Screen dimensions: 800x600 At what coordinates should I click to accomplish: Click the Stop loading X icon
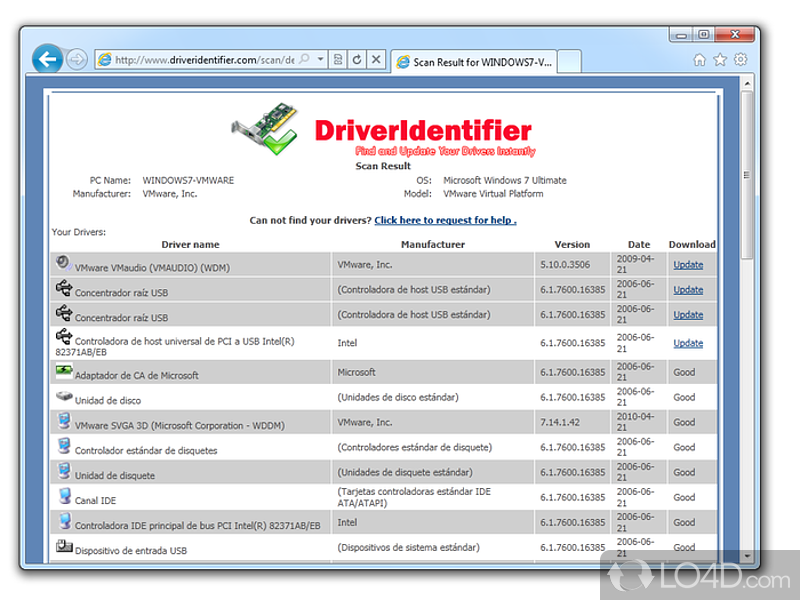(x=376, y=60)
